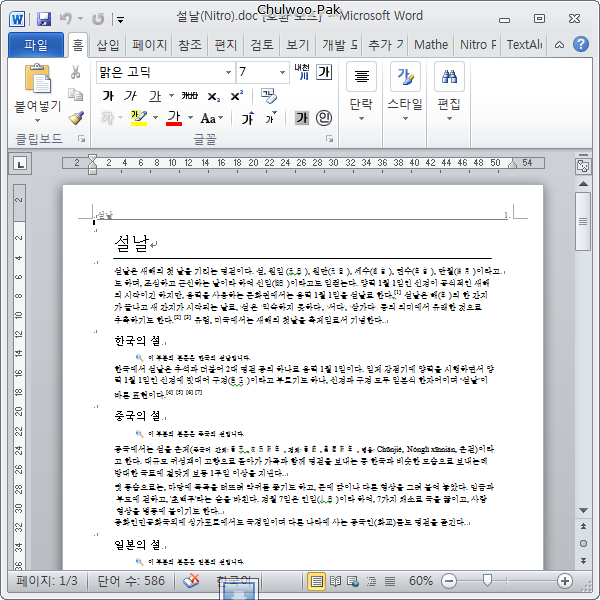This screenshot has height=600, width=600.
Task: Open the 클립보드 dialog launcher
Action: tap(82, 139)
